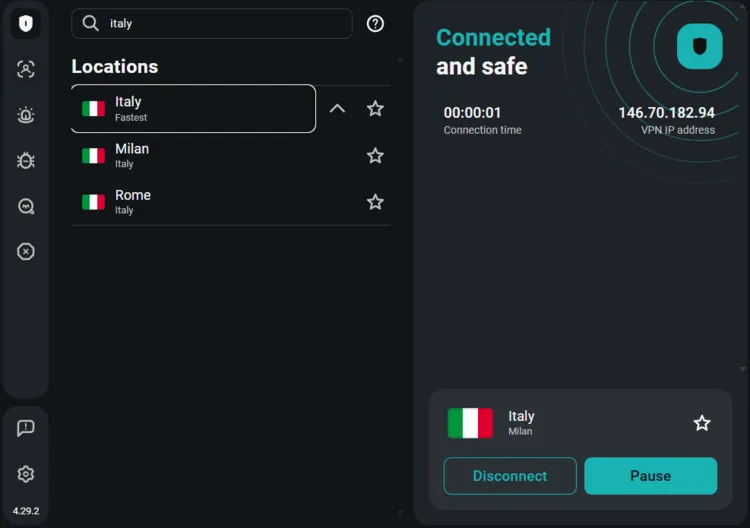The width and height of the screenshot is (750, 528).
Task: Click the magnifier icon in search box
Action: point(90,23)
